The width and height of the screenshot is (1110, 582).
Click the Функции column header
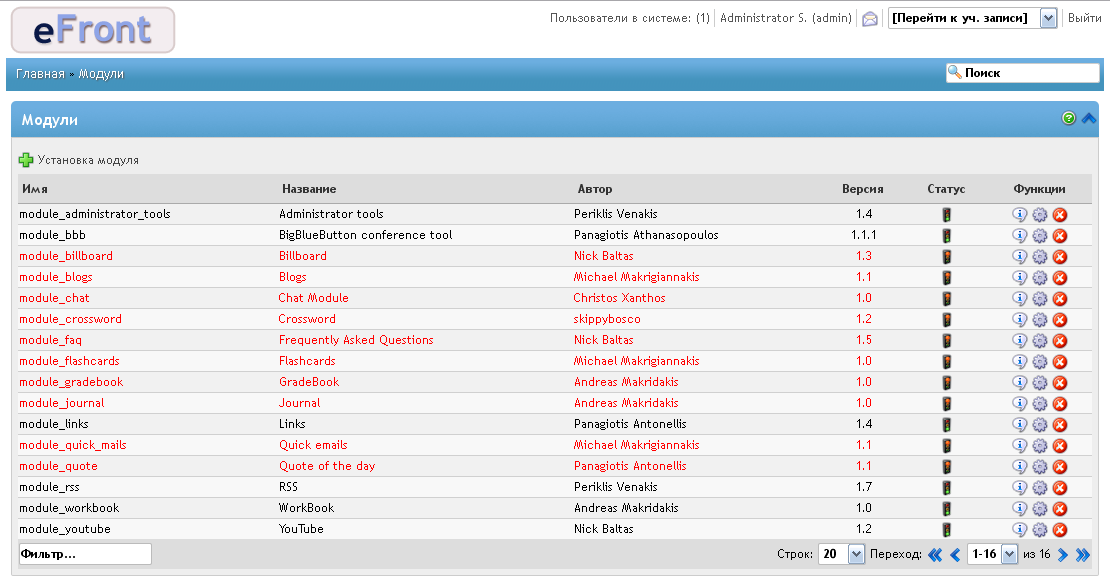(1039, 189)
